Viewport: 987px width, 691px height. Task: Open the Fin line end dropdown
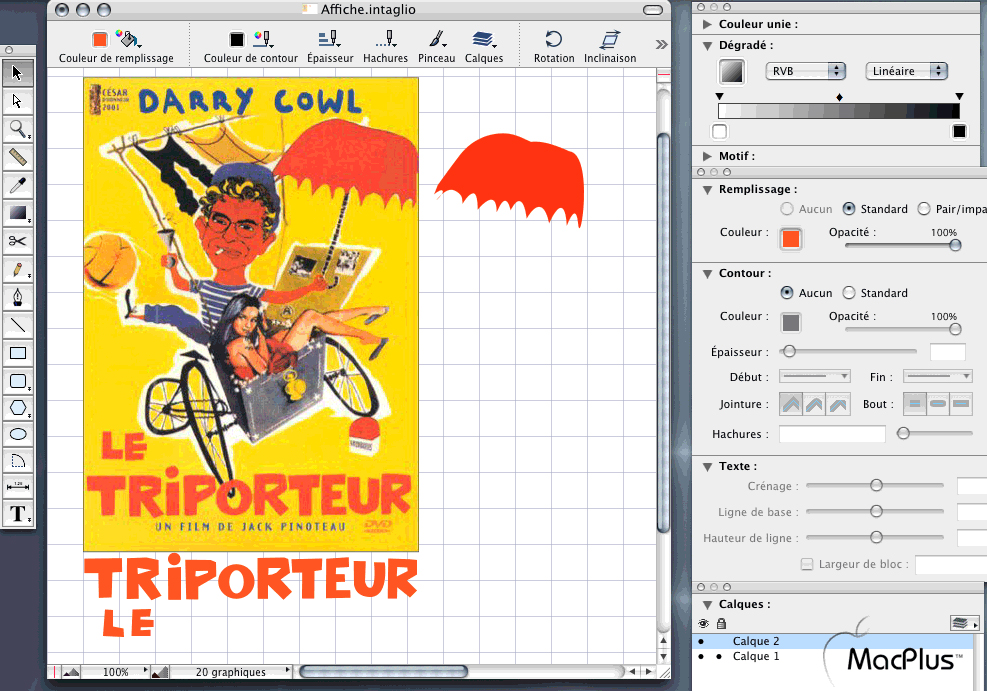pos(937,376)
